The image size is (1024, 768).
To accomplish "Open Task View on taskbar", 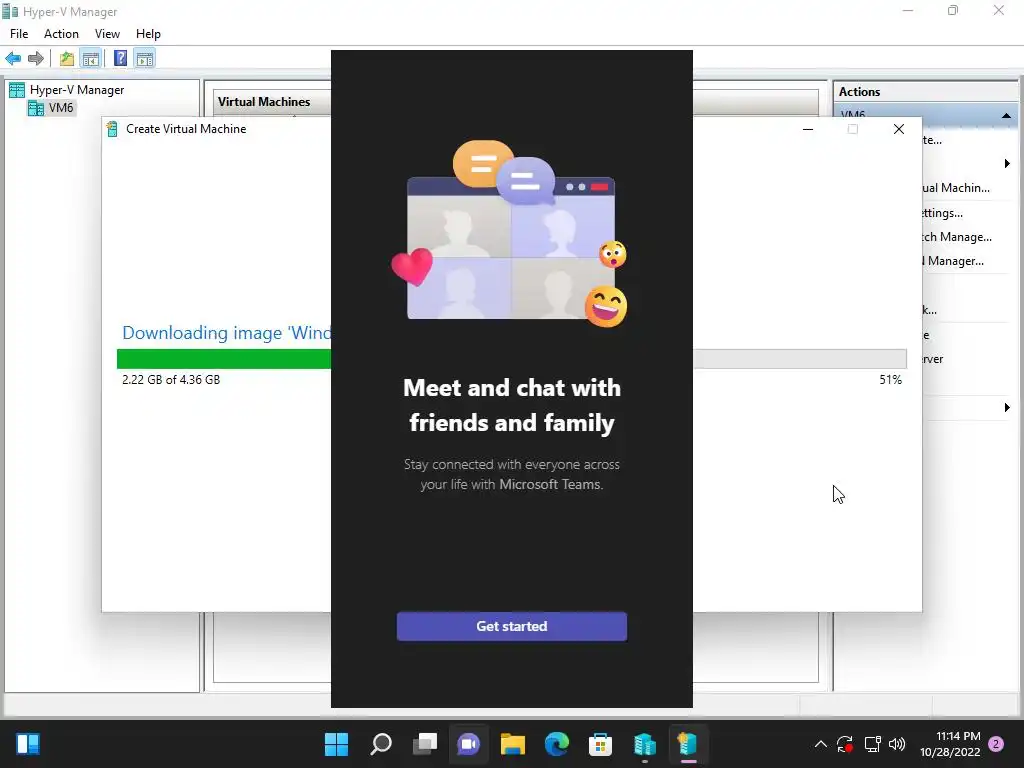I will (x=424, y=744).
